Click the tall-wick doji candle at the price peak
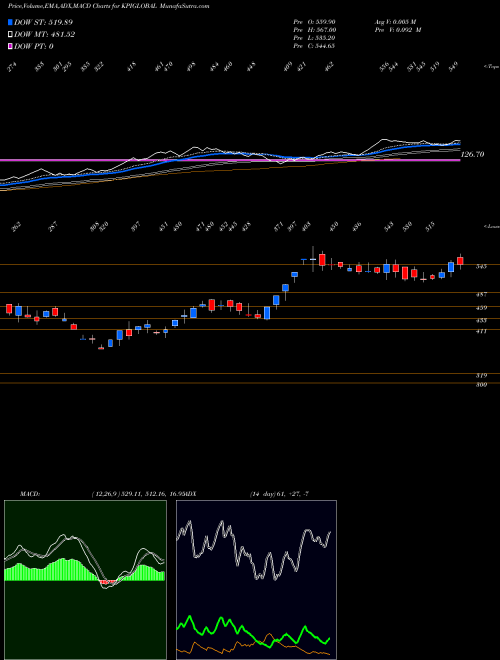This screenshot has width=500, height=660. 313,259
